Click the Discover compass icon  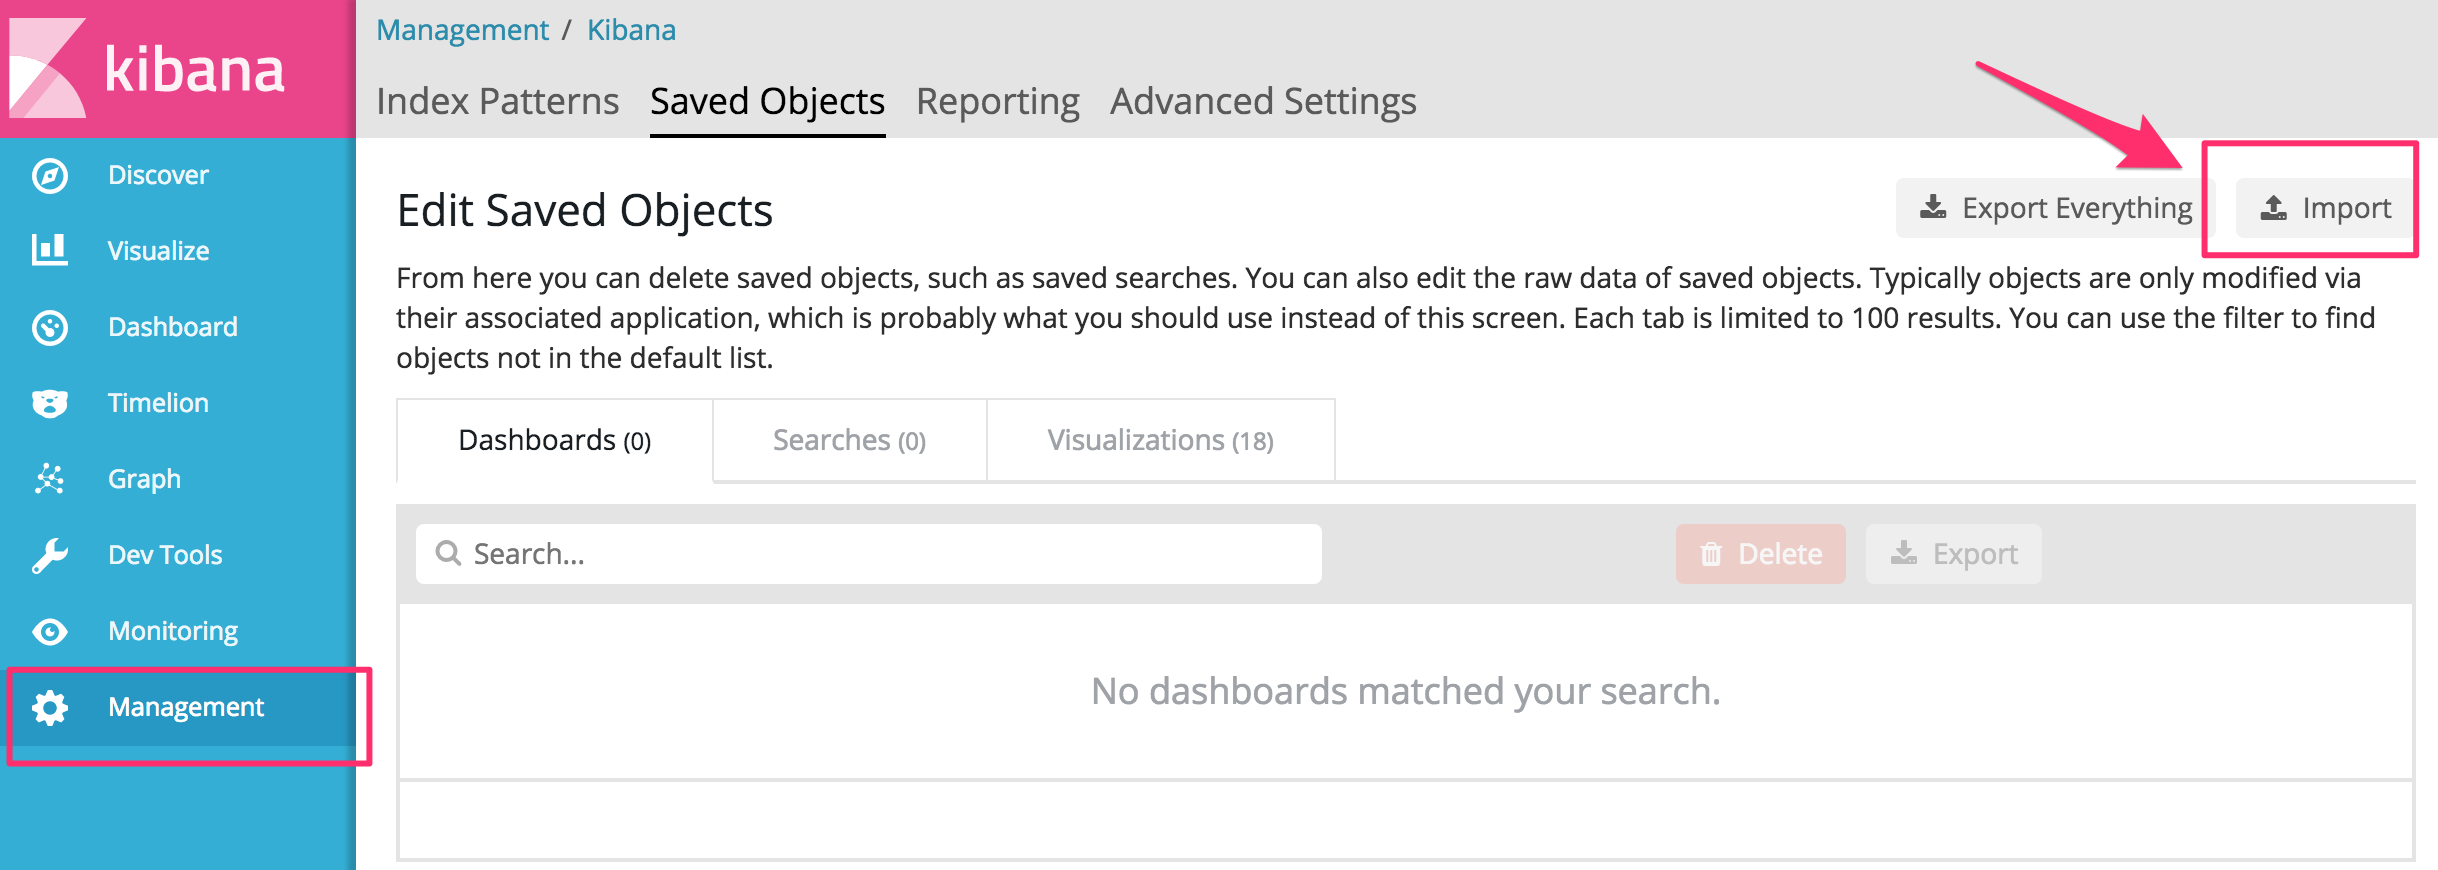pos(50,176)
